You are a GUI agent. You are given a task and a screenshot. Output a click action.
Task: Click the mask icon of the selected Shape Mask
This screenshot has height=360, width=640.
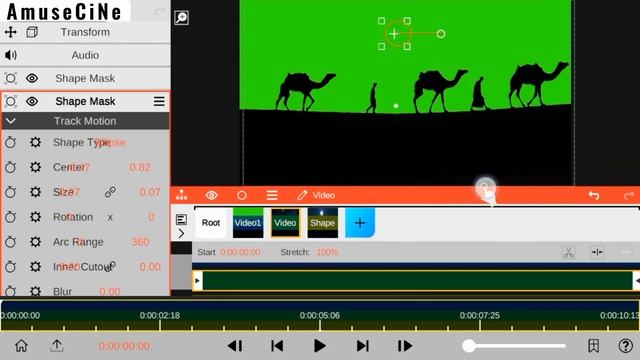pyautogui.click(x=11, y=101)
